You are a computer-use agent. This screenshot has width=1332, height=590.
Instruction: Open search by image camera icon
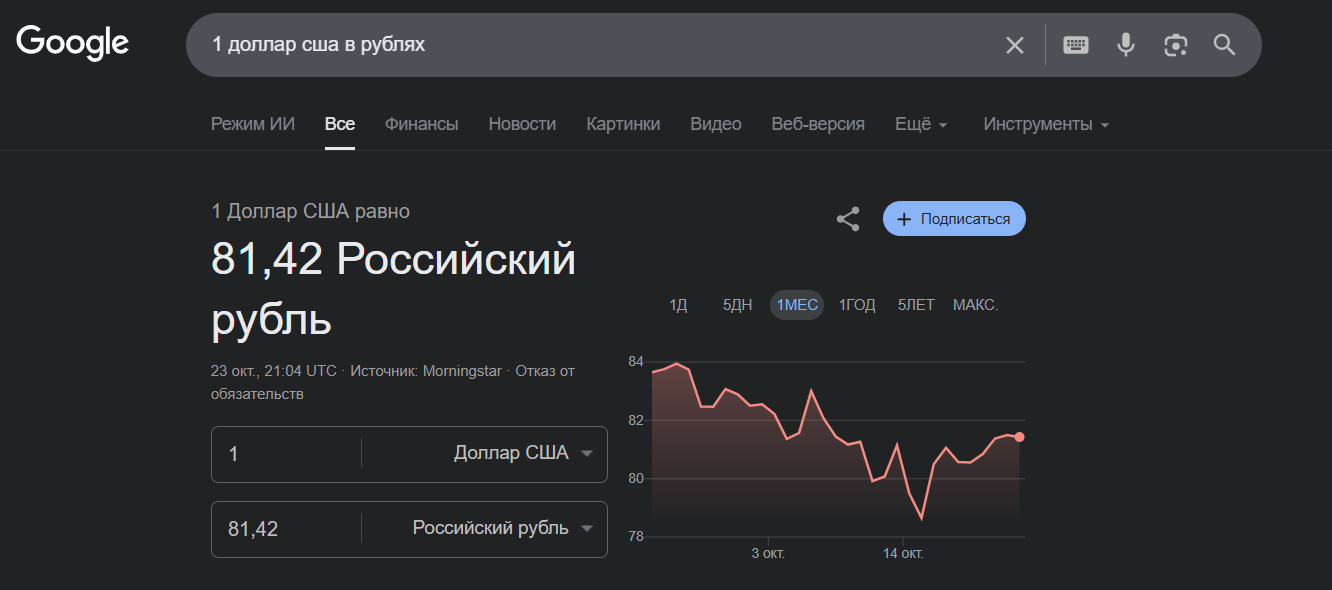pos(1175,45)
